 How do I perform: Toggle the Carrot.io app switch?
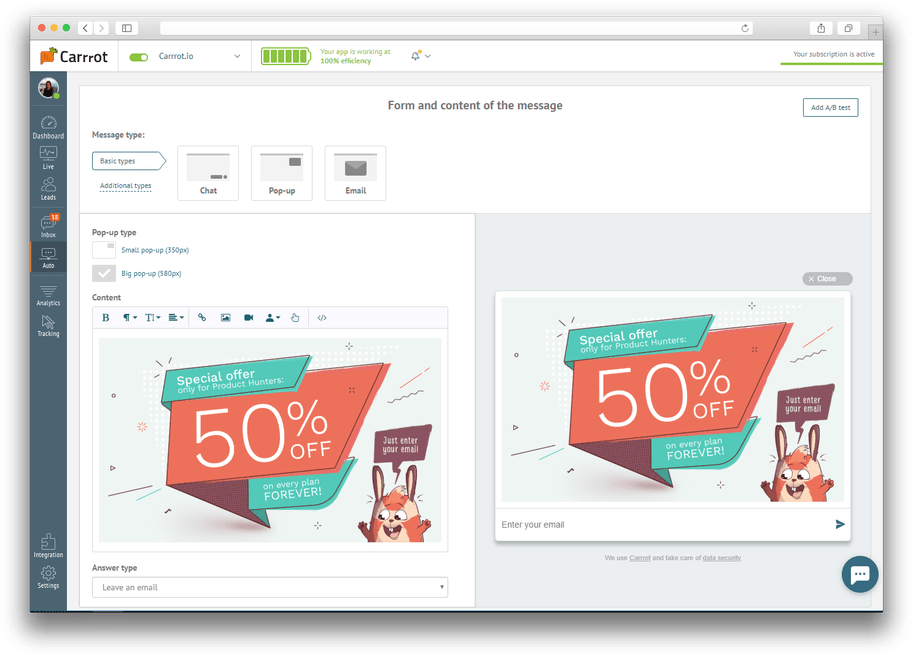coord(139,57)
